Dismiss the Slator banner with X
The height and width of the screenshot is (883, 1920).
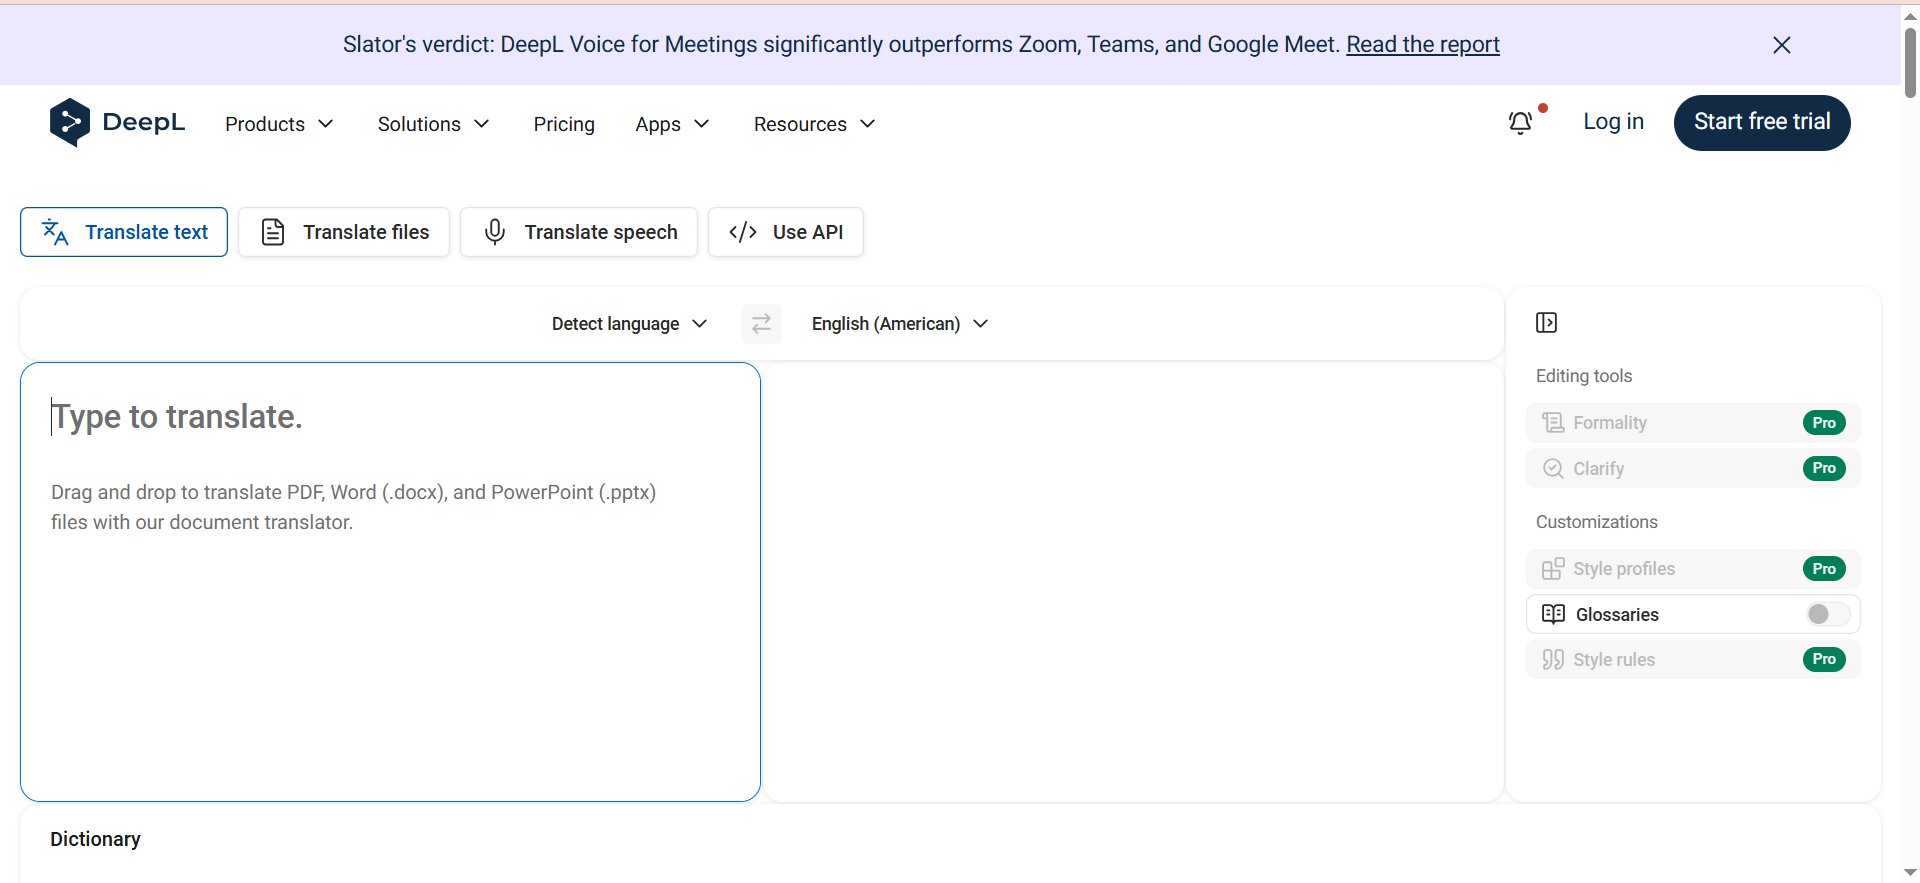click(1781, 45)
